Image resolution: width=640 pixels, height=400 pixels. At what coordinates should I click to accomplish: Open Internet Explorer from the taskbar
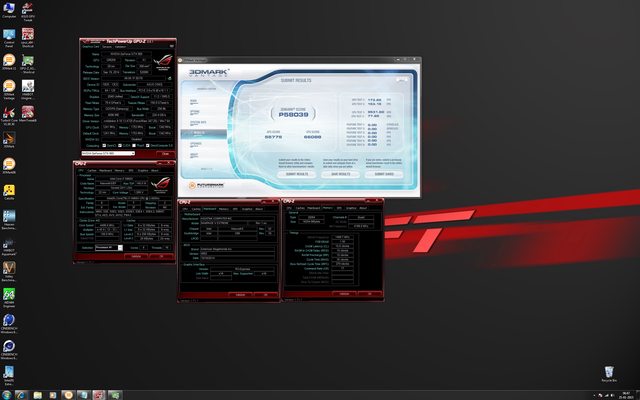tap(20, 395)
